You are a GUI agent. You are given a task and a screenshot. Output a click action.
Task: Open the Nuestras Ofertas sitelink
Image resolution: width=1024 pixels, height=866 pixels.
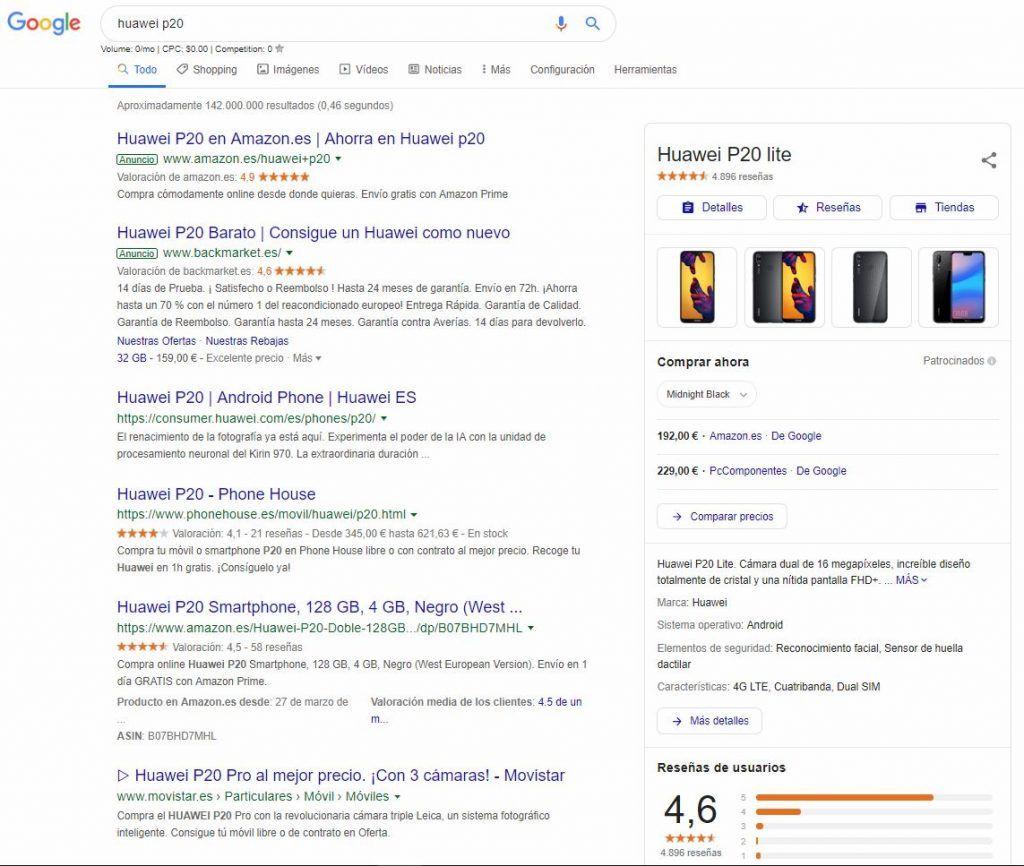tap(156, 341)
